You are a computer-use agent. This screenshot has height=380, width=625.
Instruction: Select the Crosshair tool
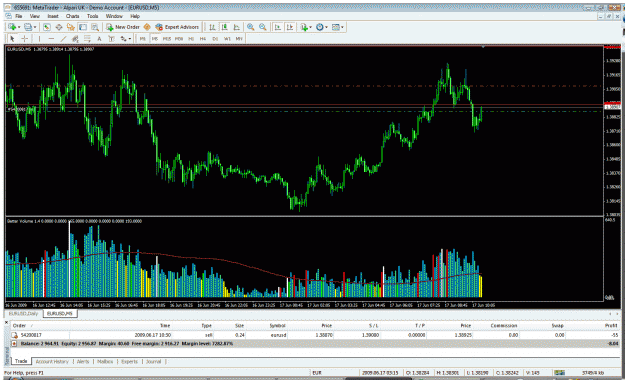coord(24,39)
